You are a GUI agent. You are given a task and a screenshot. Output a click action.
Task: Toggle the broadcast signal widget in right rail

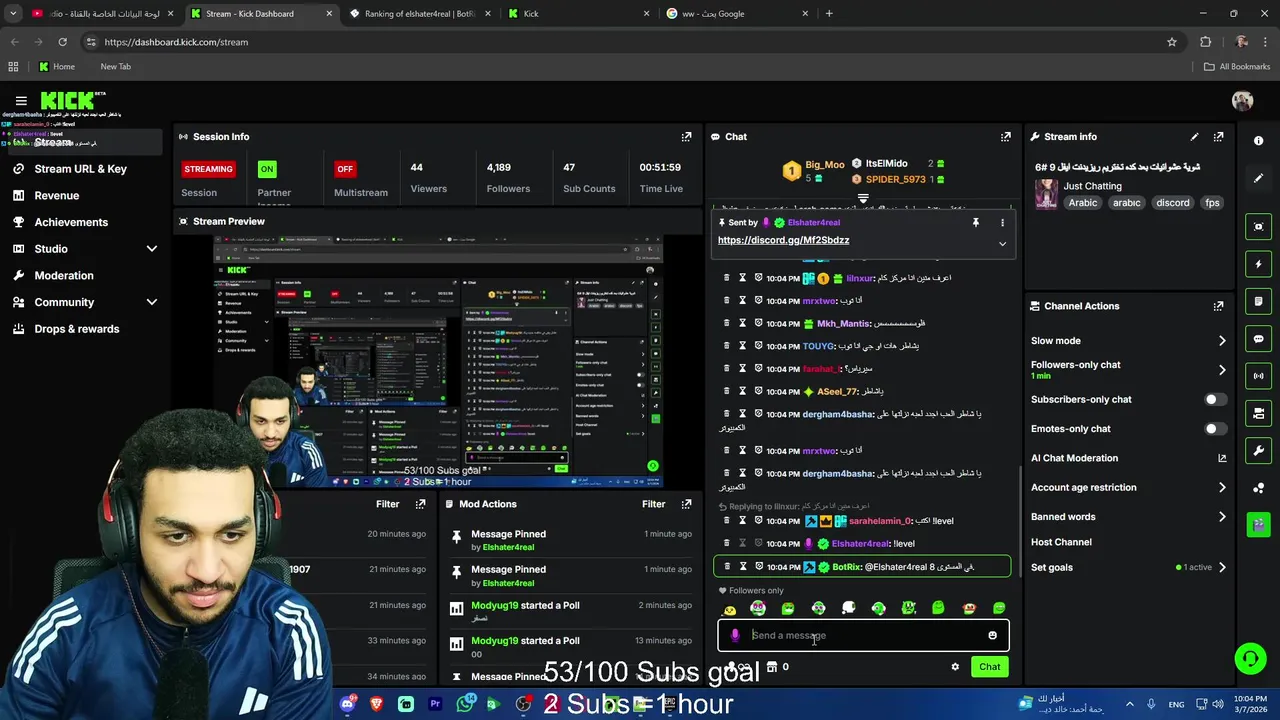[1259, 376]
